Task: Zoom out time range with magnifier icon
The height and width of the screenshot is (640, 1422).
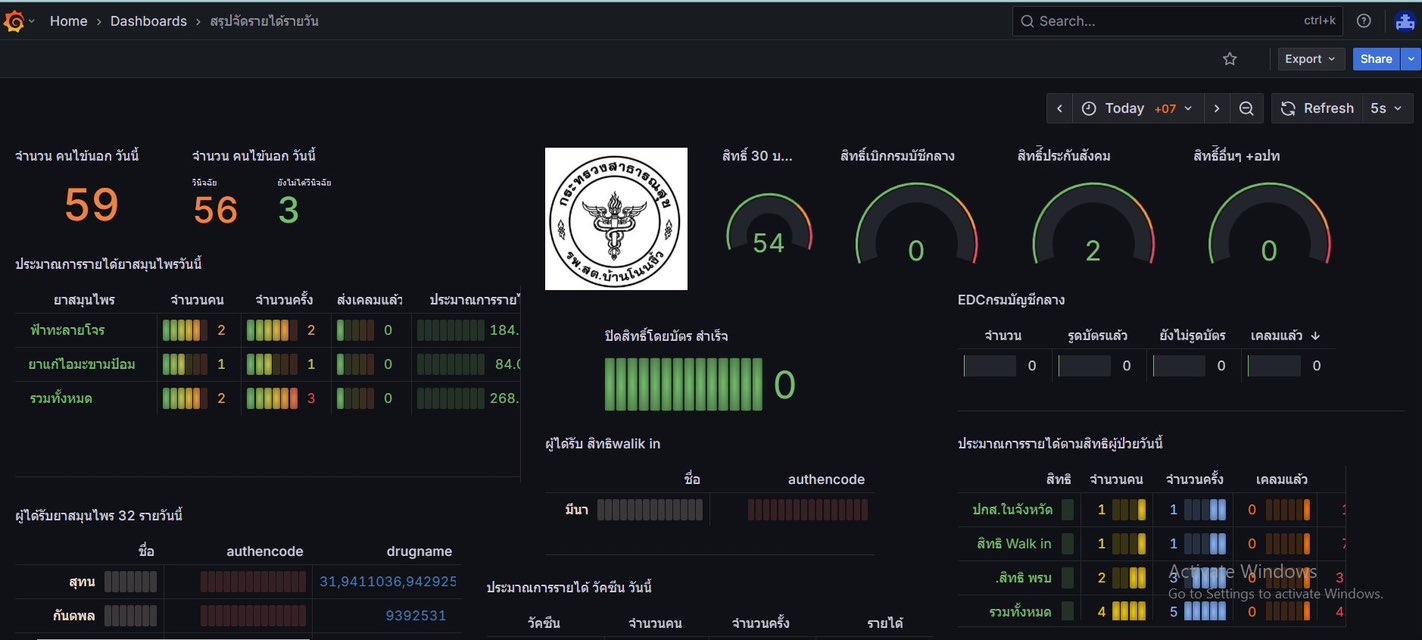Action: (x=1246, y=108)
